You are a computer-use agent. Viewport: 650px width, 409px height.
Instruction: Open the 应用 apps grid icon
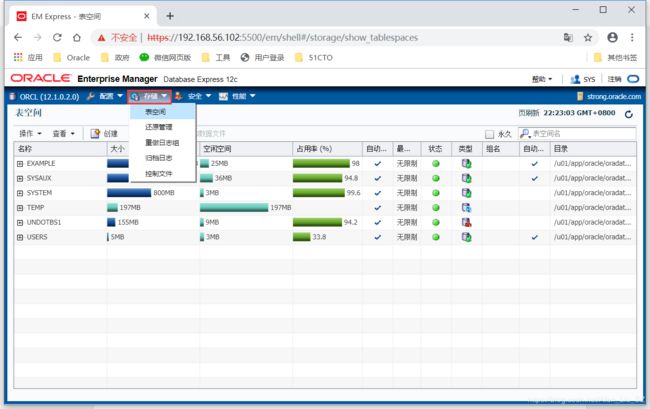pos(18,57)
